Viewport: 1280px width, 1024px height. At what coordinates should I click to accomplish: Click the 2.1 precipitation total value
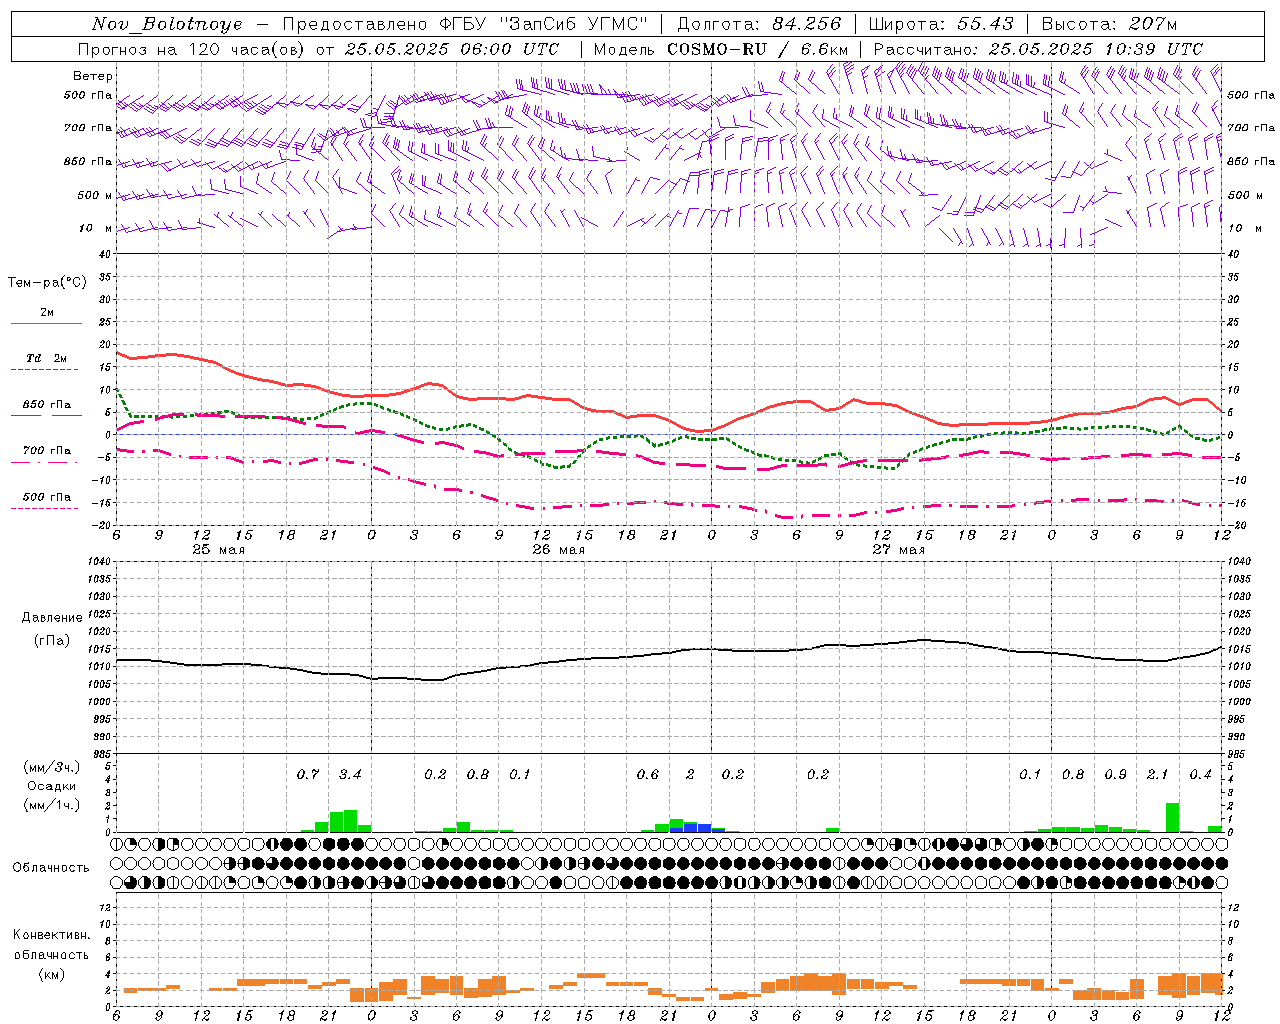1157,774
